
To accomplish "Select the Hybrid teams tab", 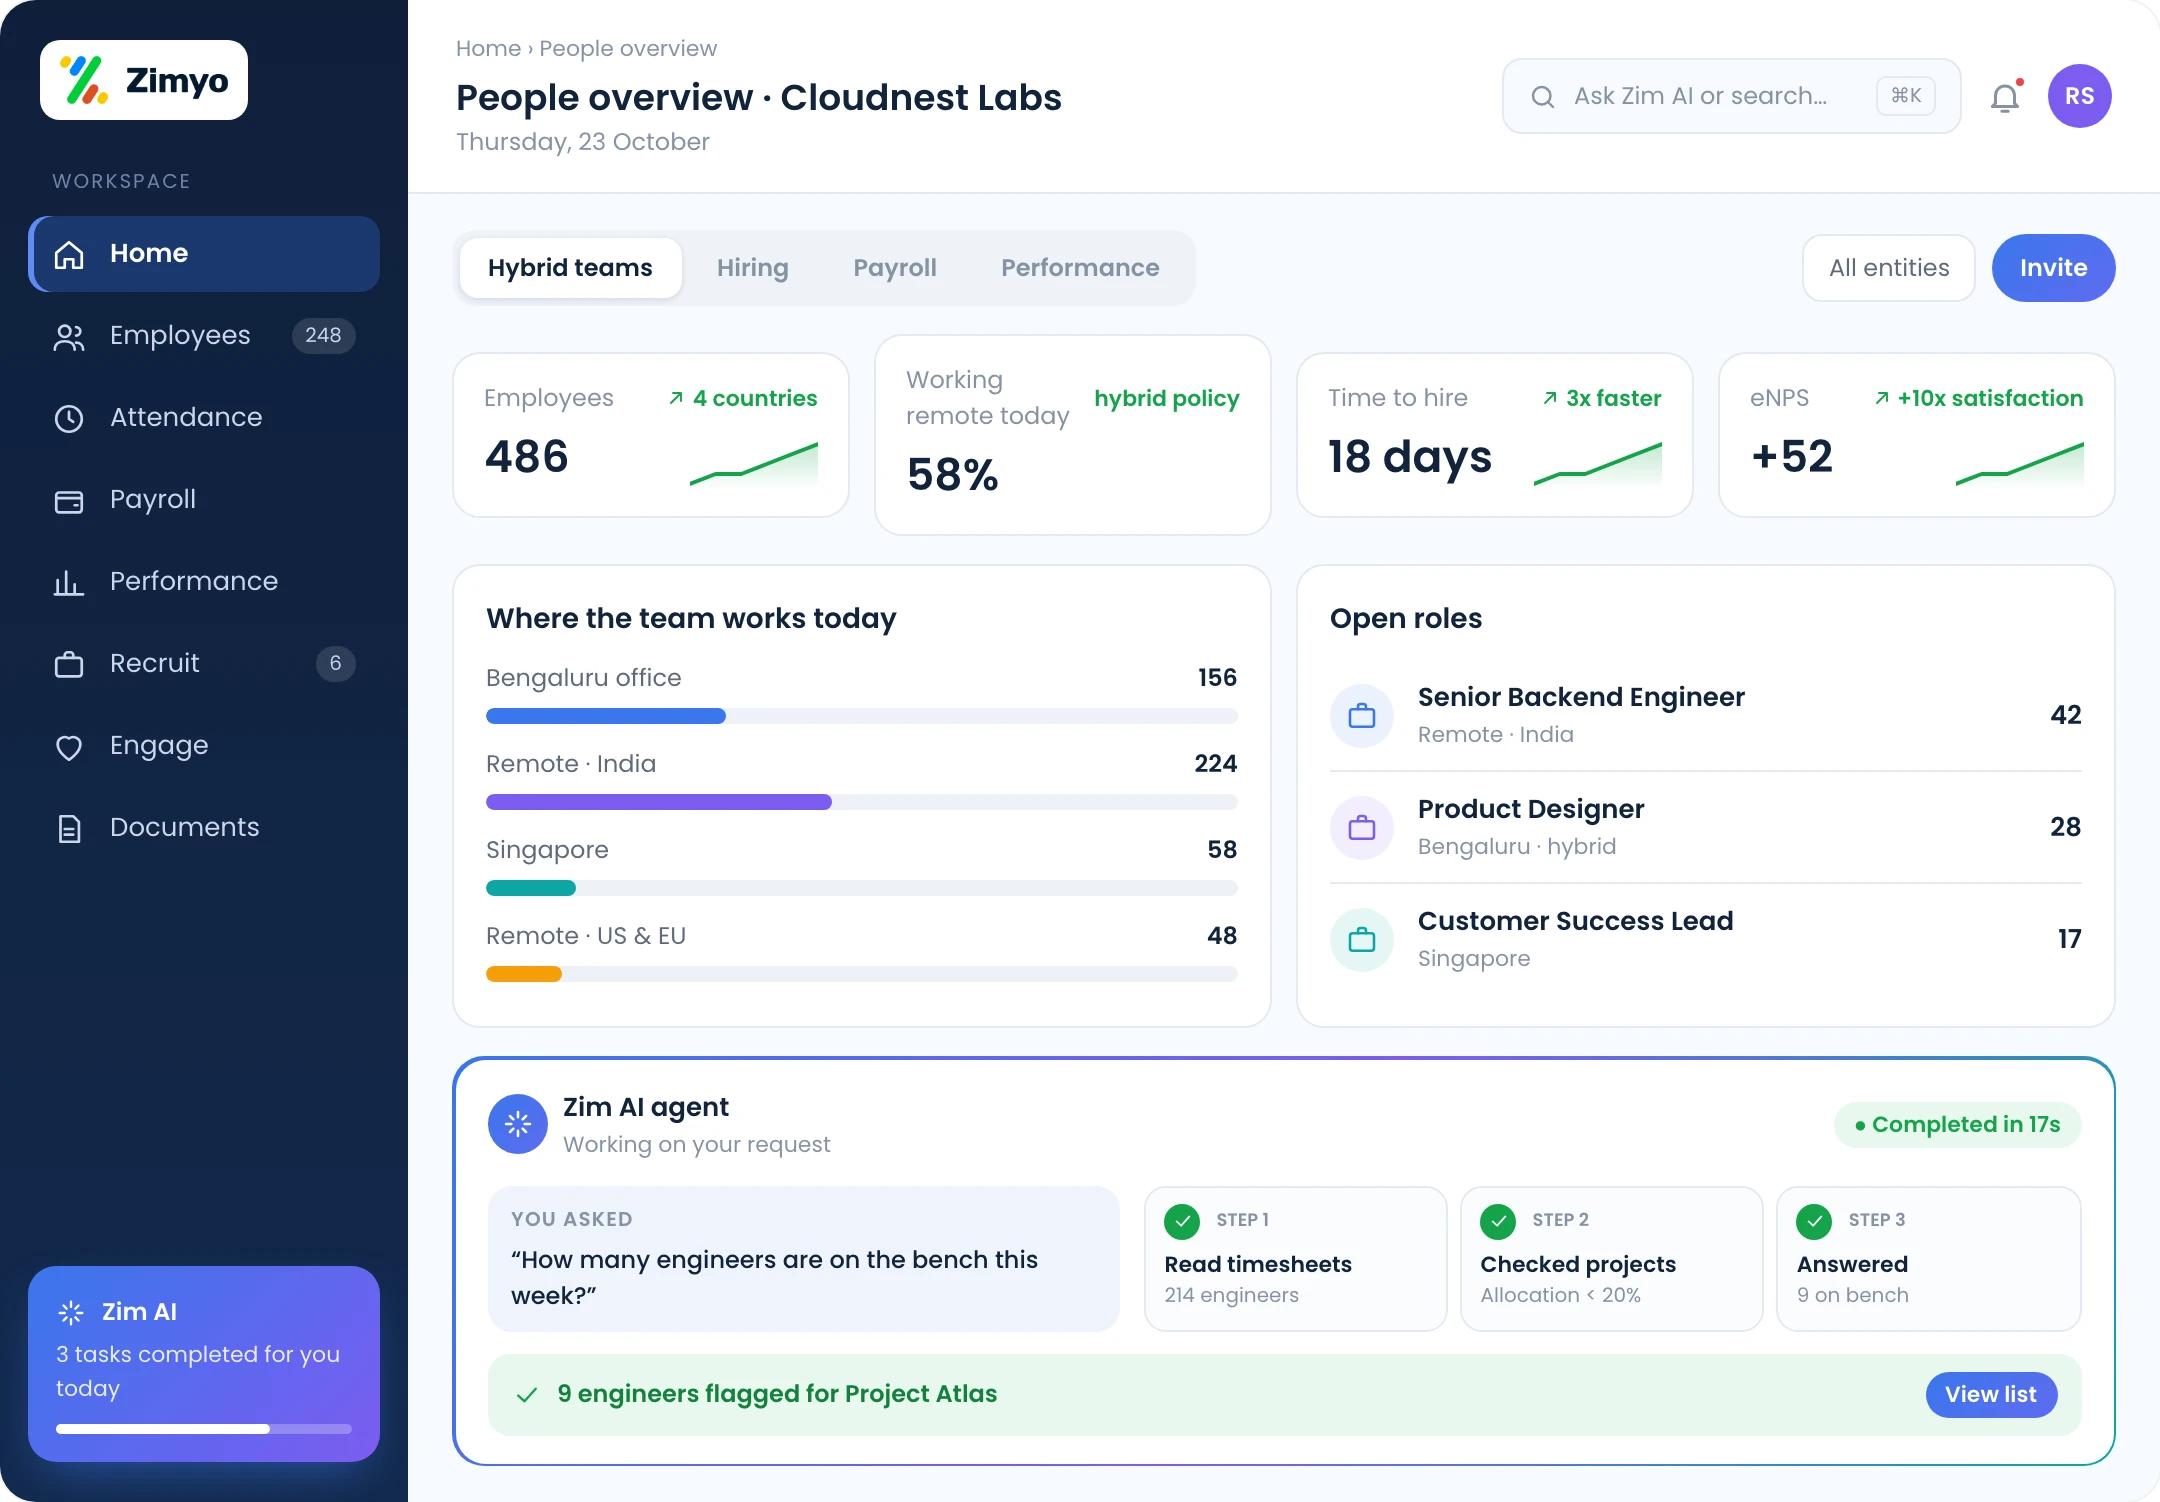I will (571, 268).
